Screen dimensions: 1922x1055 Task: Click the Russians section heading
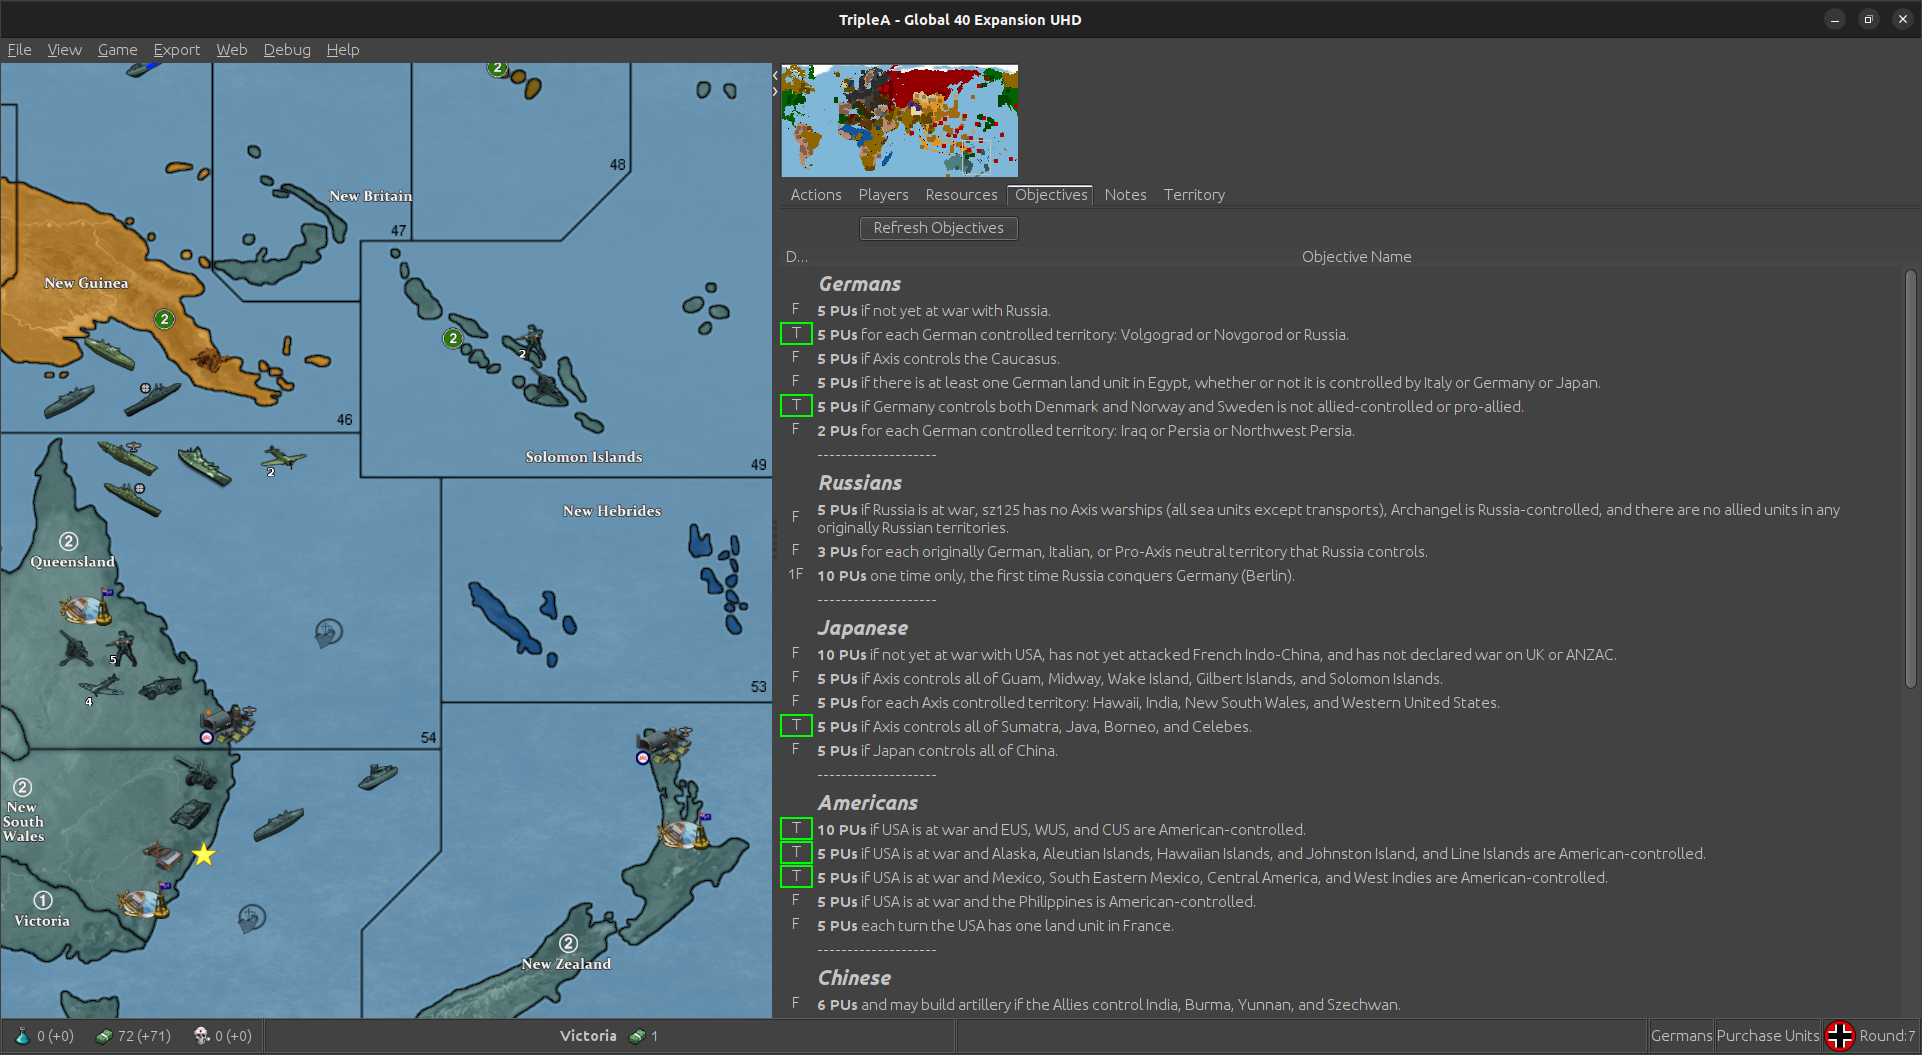click(x=860, y=484)
